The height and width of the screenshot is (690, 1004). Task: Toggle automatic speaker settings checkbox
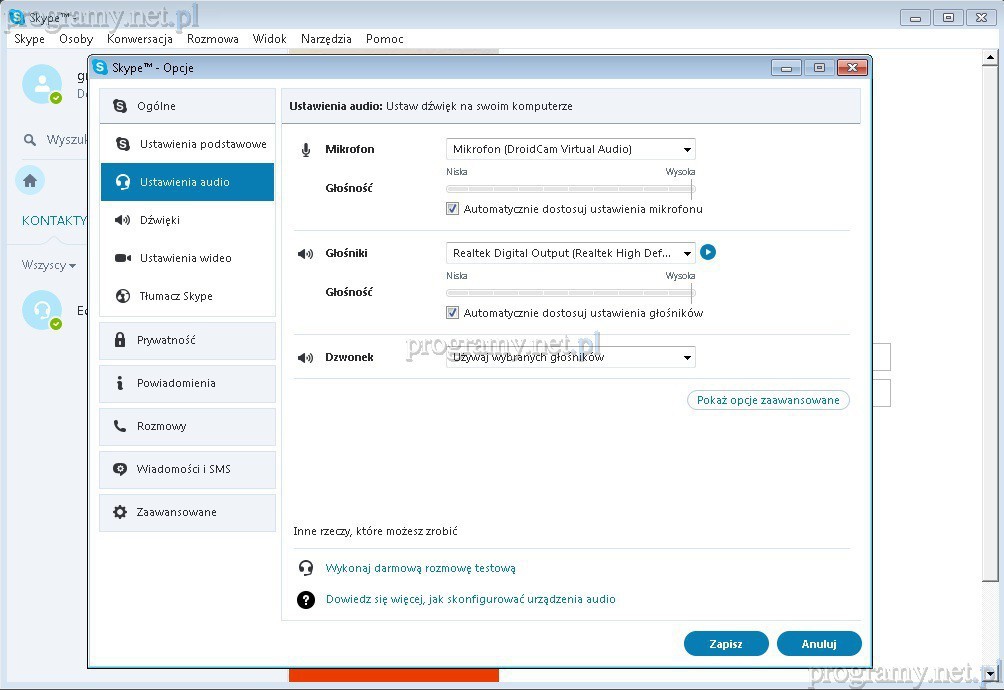(x=453, y=313)
